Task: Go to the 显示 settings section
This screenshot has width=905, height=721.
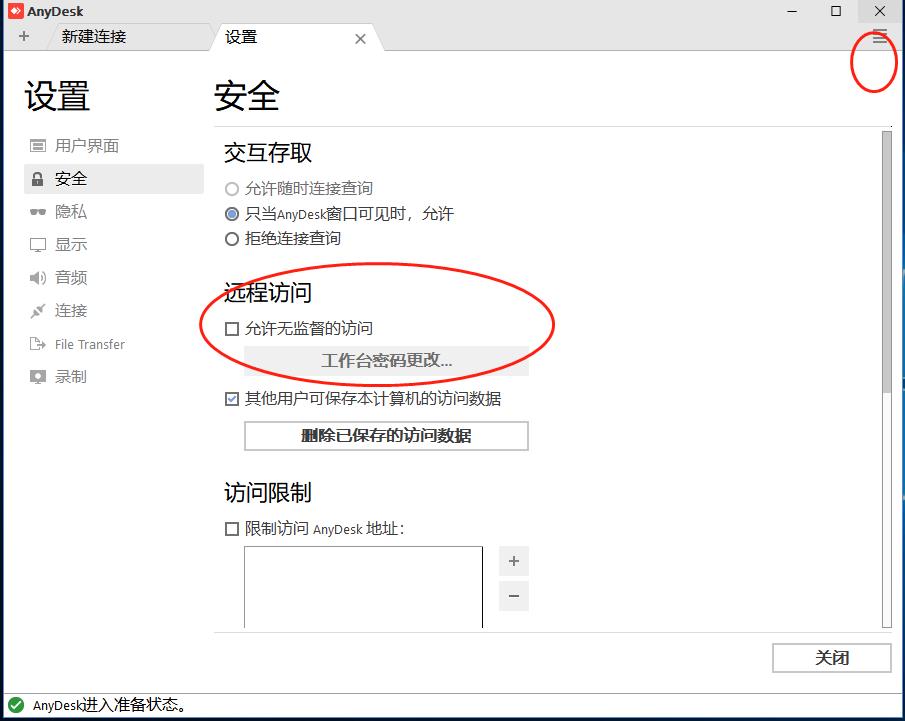Action: (114, 244)
